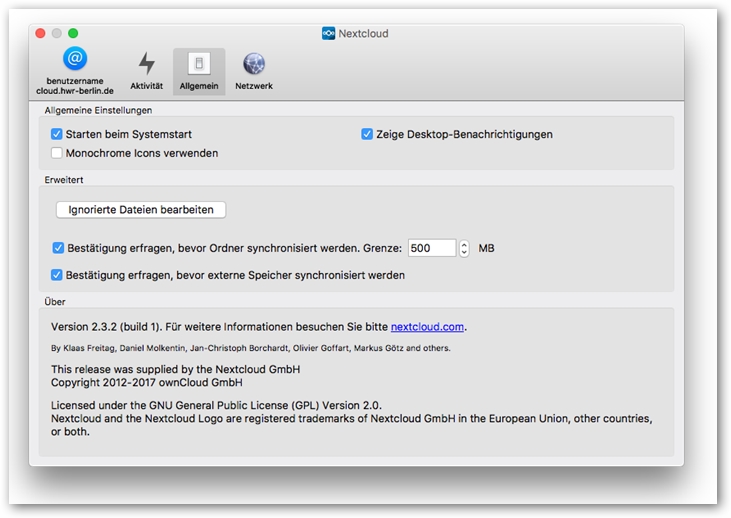Toggle Zeige Desktop-Benachrichtigungen checkbox

click(x=367, y=134)
